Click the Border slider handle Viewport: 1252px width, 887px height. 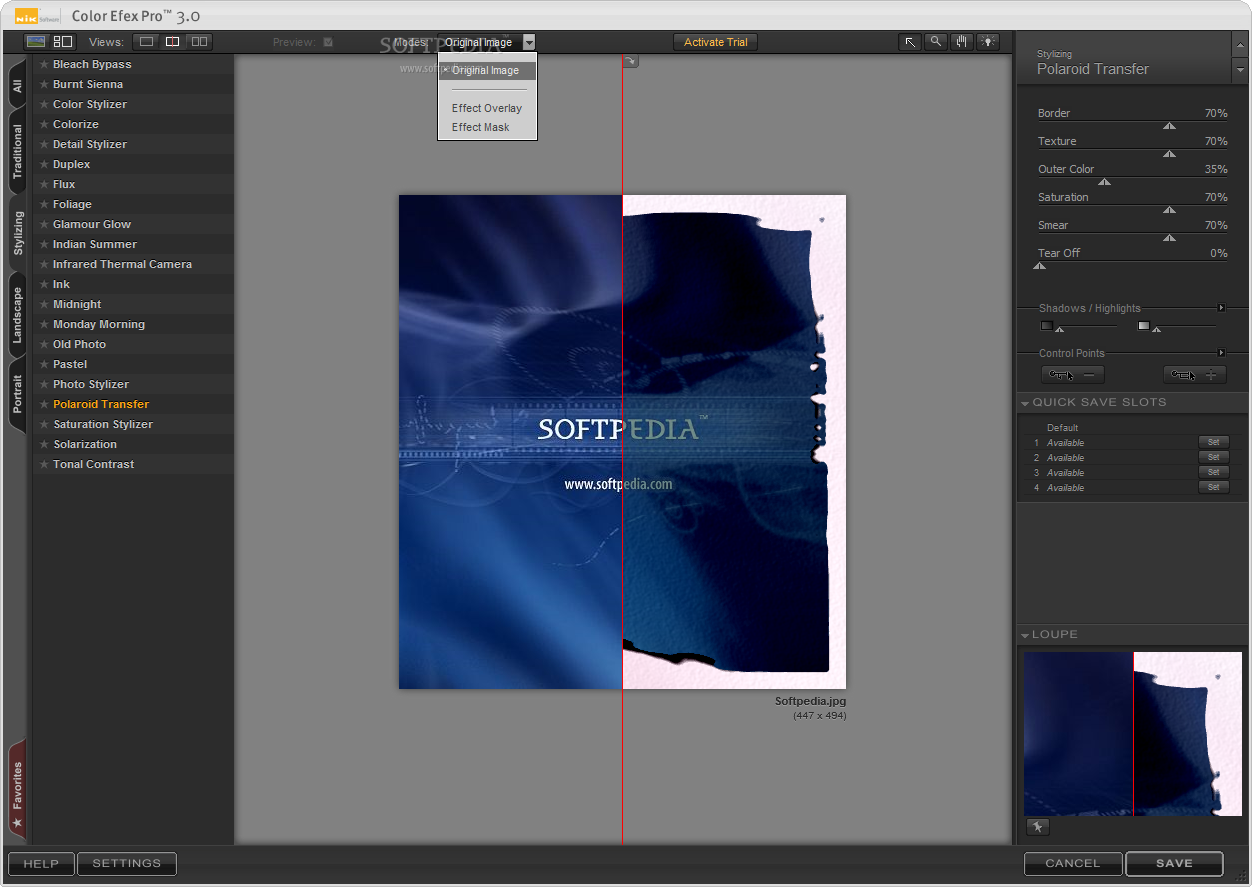1168,126
